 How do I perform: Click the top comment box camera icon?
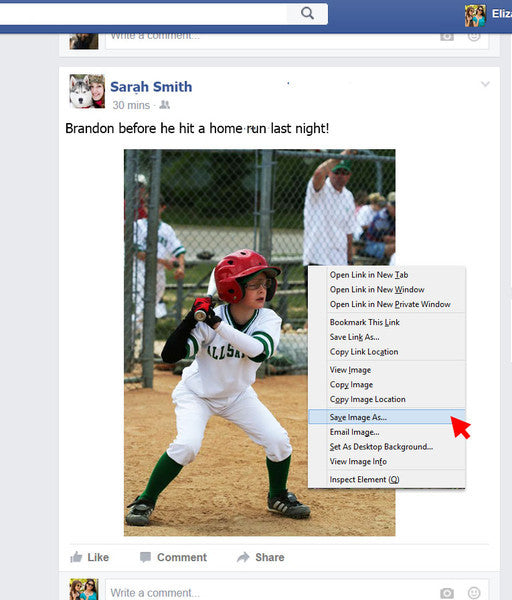[447, 37]
